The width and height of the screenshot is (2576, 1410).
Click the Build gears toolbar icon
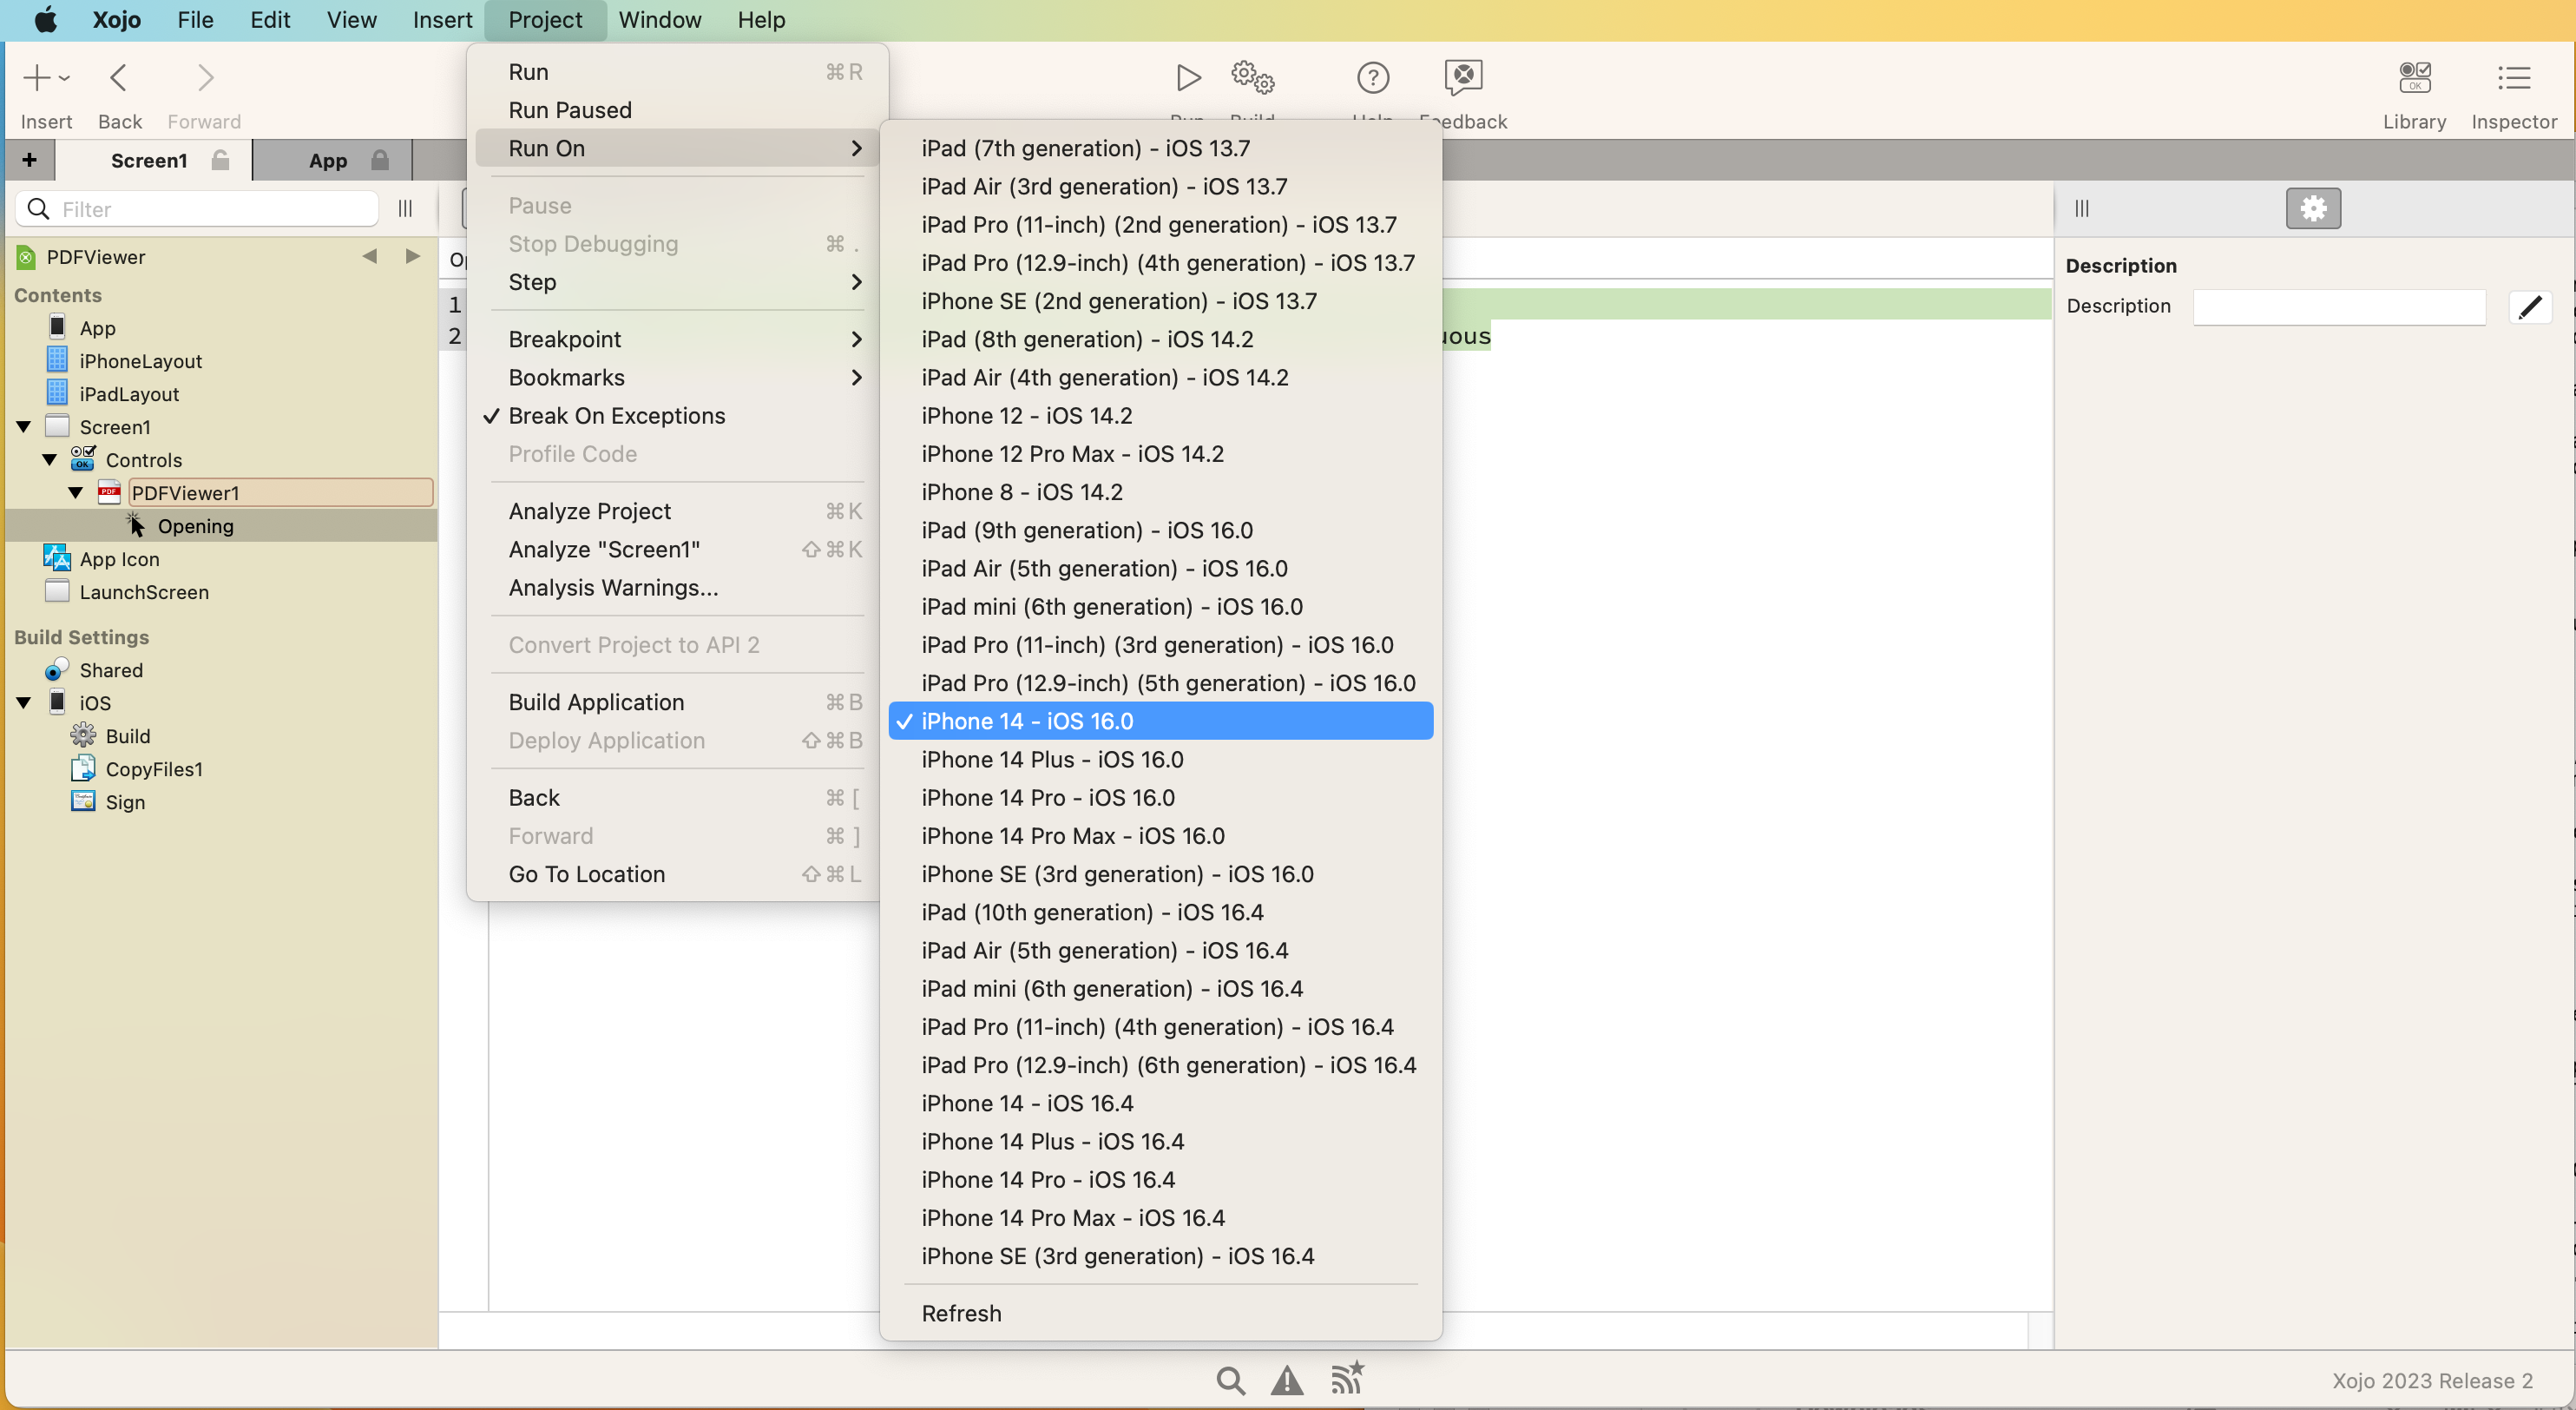[x=1252, y=77]
